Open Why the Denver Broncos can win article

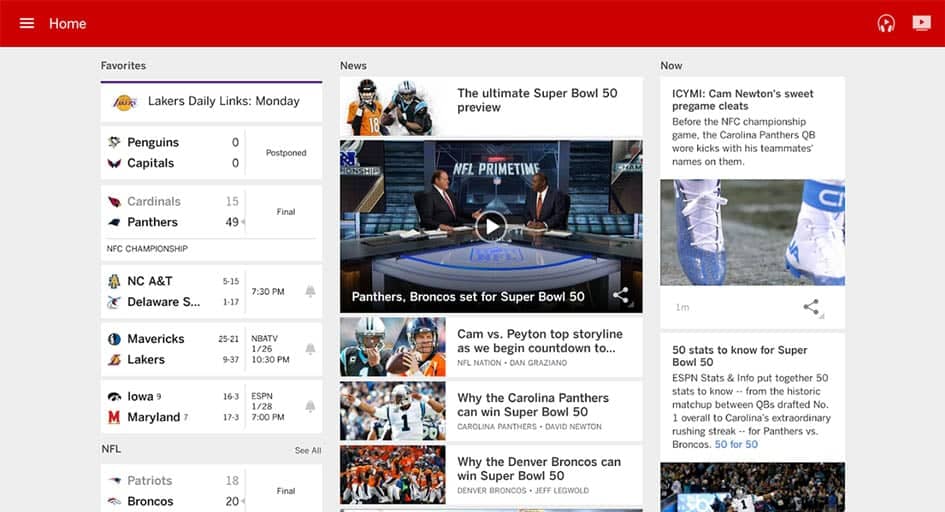pos(539,469)
